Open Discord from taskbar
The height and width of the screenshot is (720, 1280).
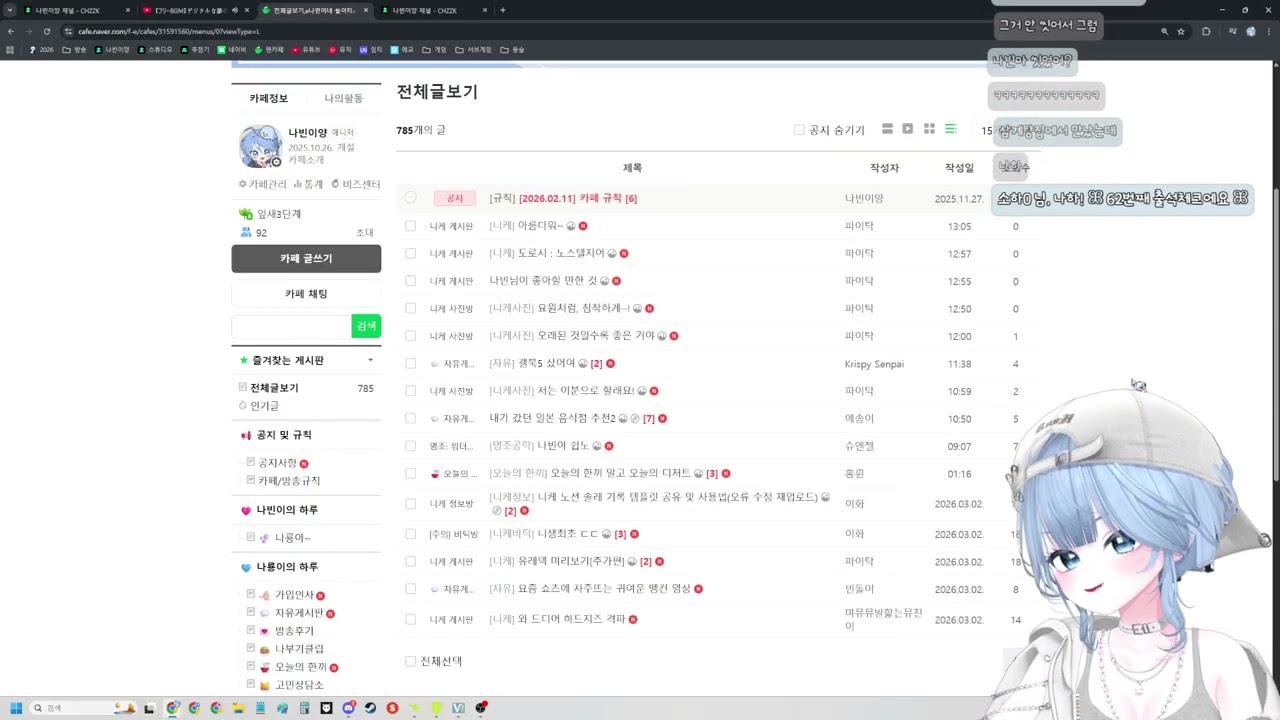[x=348, y=708]
